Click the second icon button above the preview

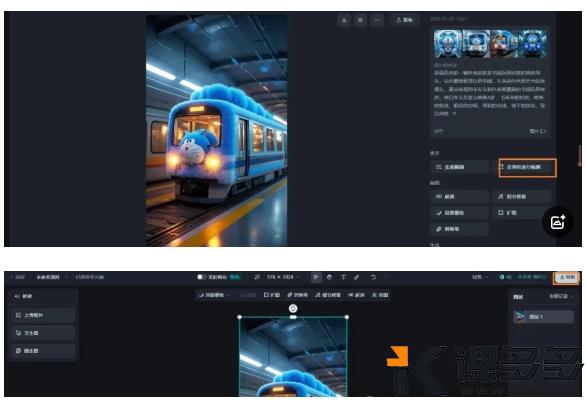tap(360, 20)
